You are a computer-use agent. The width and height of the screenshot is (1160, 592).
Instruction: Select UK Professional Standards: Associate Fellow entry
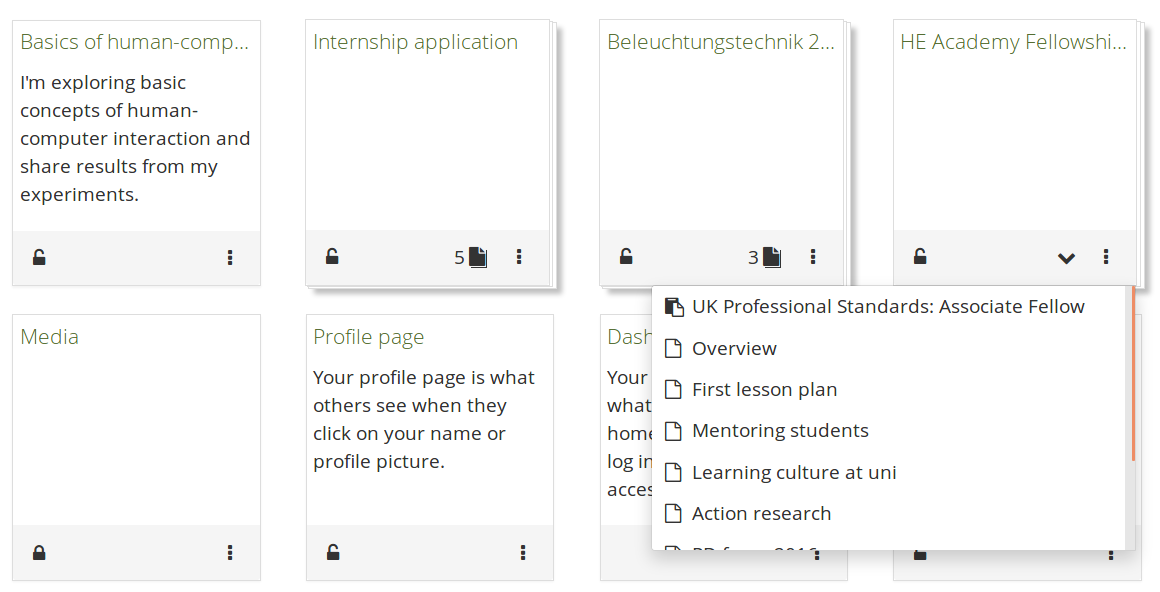[x=887, y=307]
